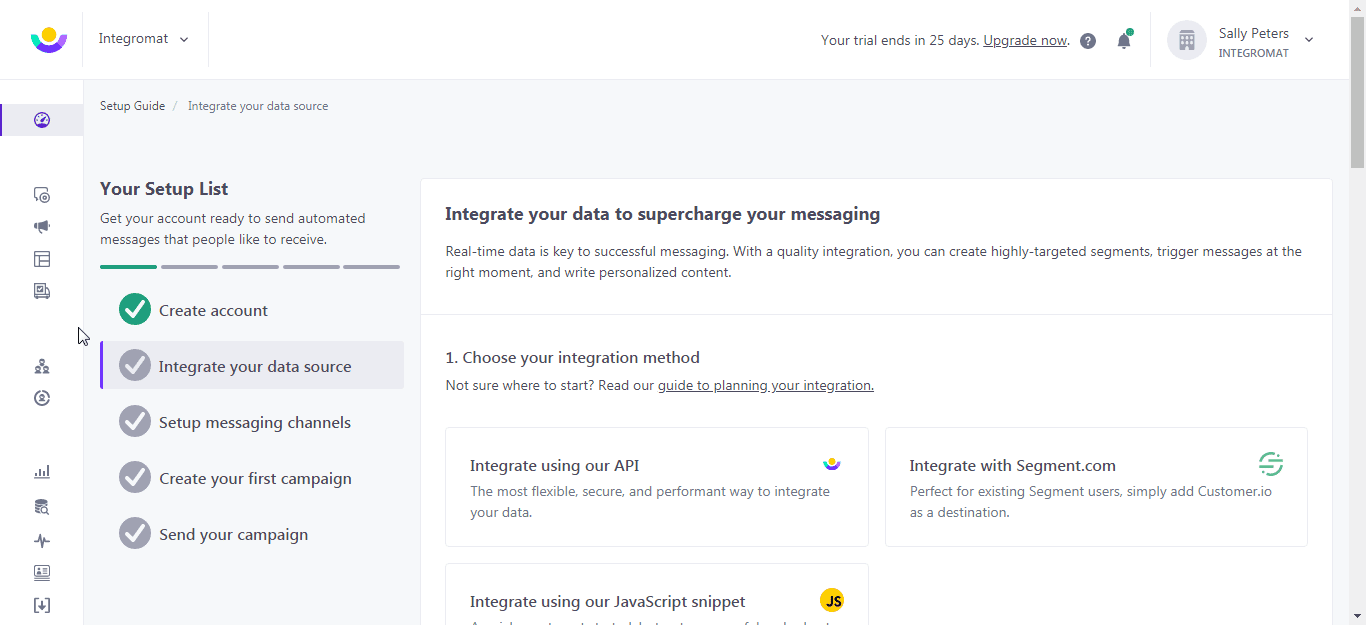Click the activity pulse icon in sidebar
The image size is (1366, 625).
click(x=41, y=541)
